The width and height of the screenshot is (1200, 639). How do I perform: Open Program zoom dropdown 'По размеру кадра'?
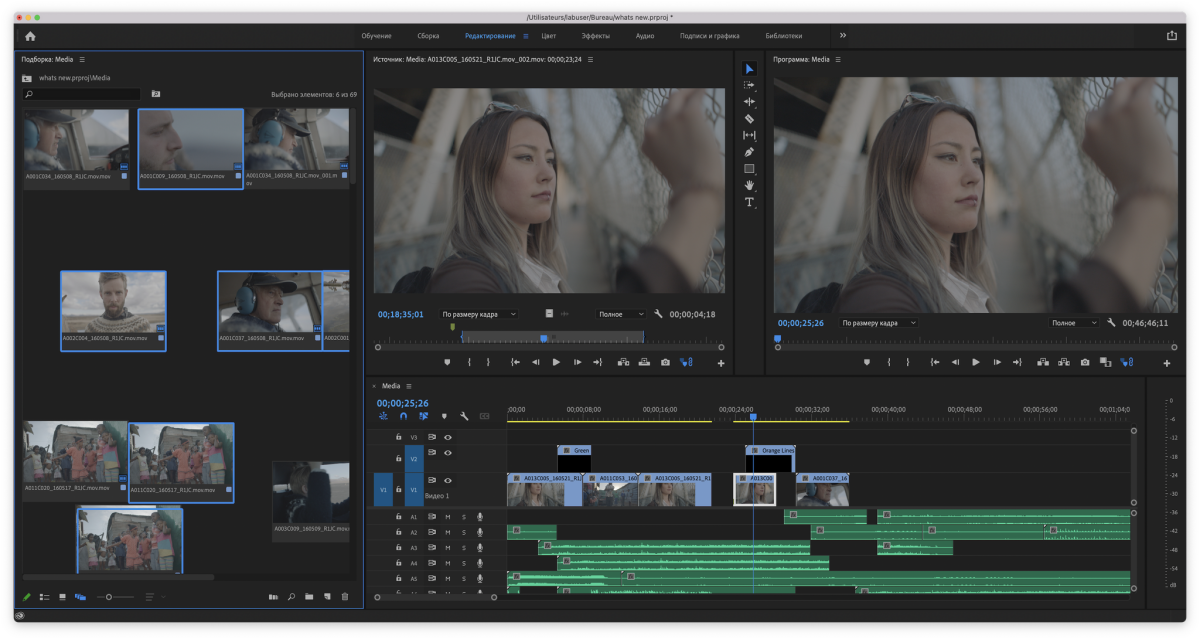point(879,323)
